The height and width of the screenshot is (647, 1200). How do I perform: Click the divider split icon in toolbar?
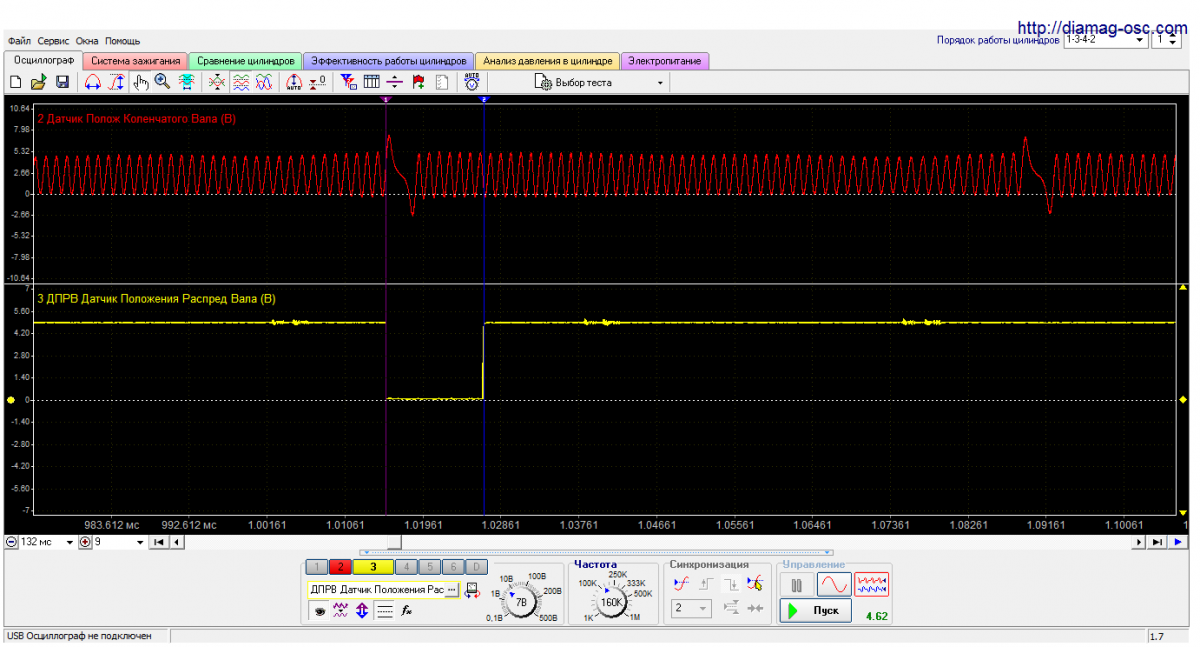394,82
